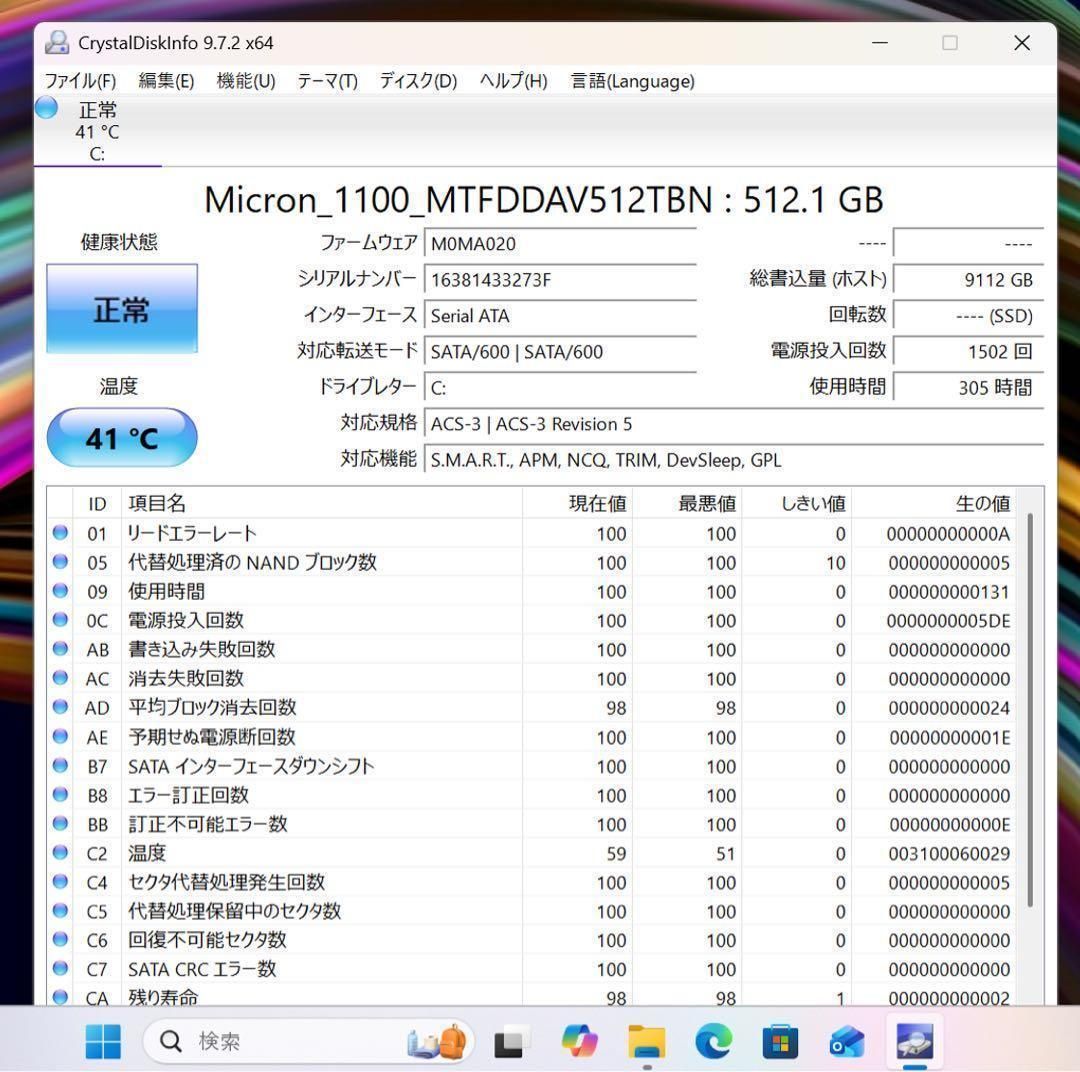Click the blue status dot beside 残り寿命
This screenshot has width=1080, height=1072.
point(60,997)
